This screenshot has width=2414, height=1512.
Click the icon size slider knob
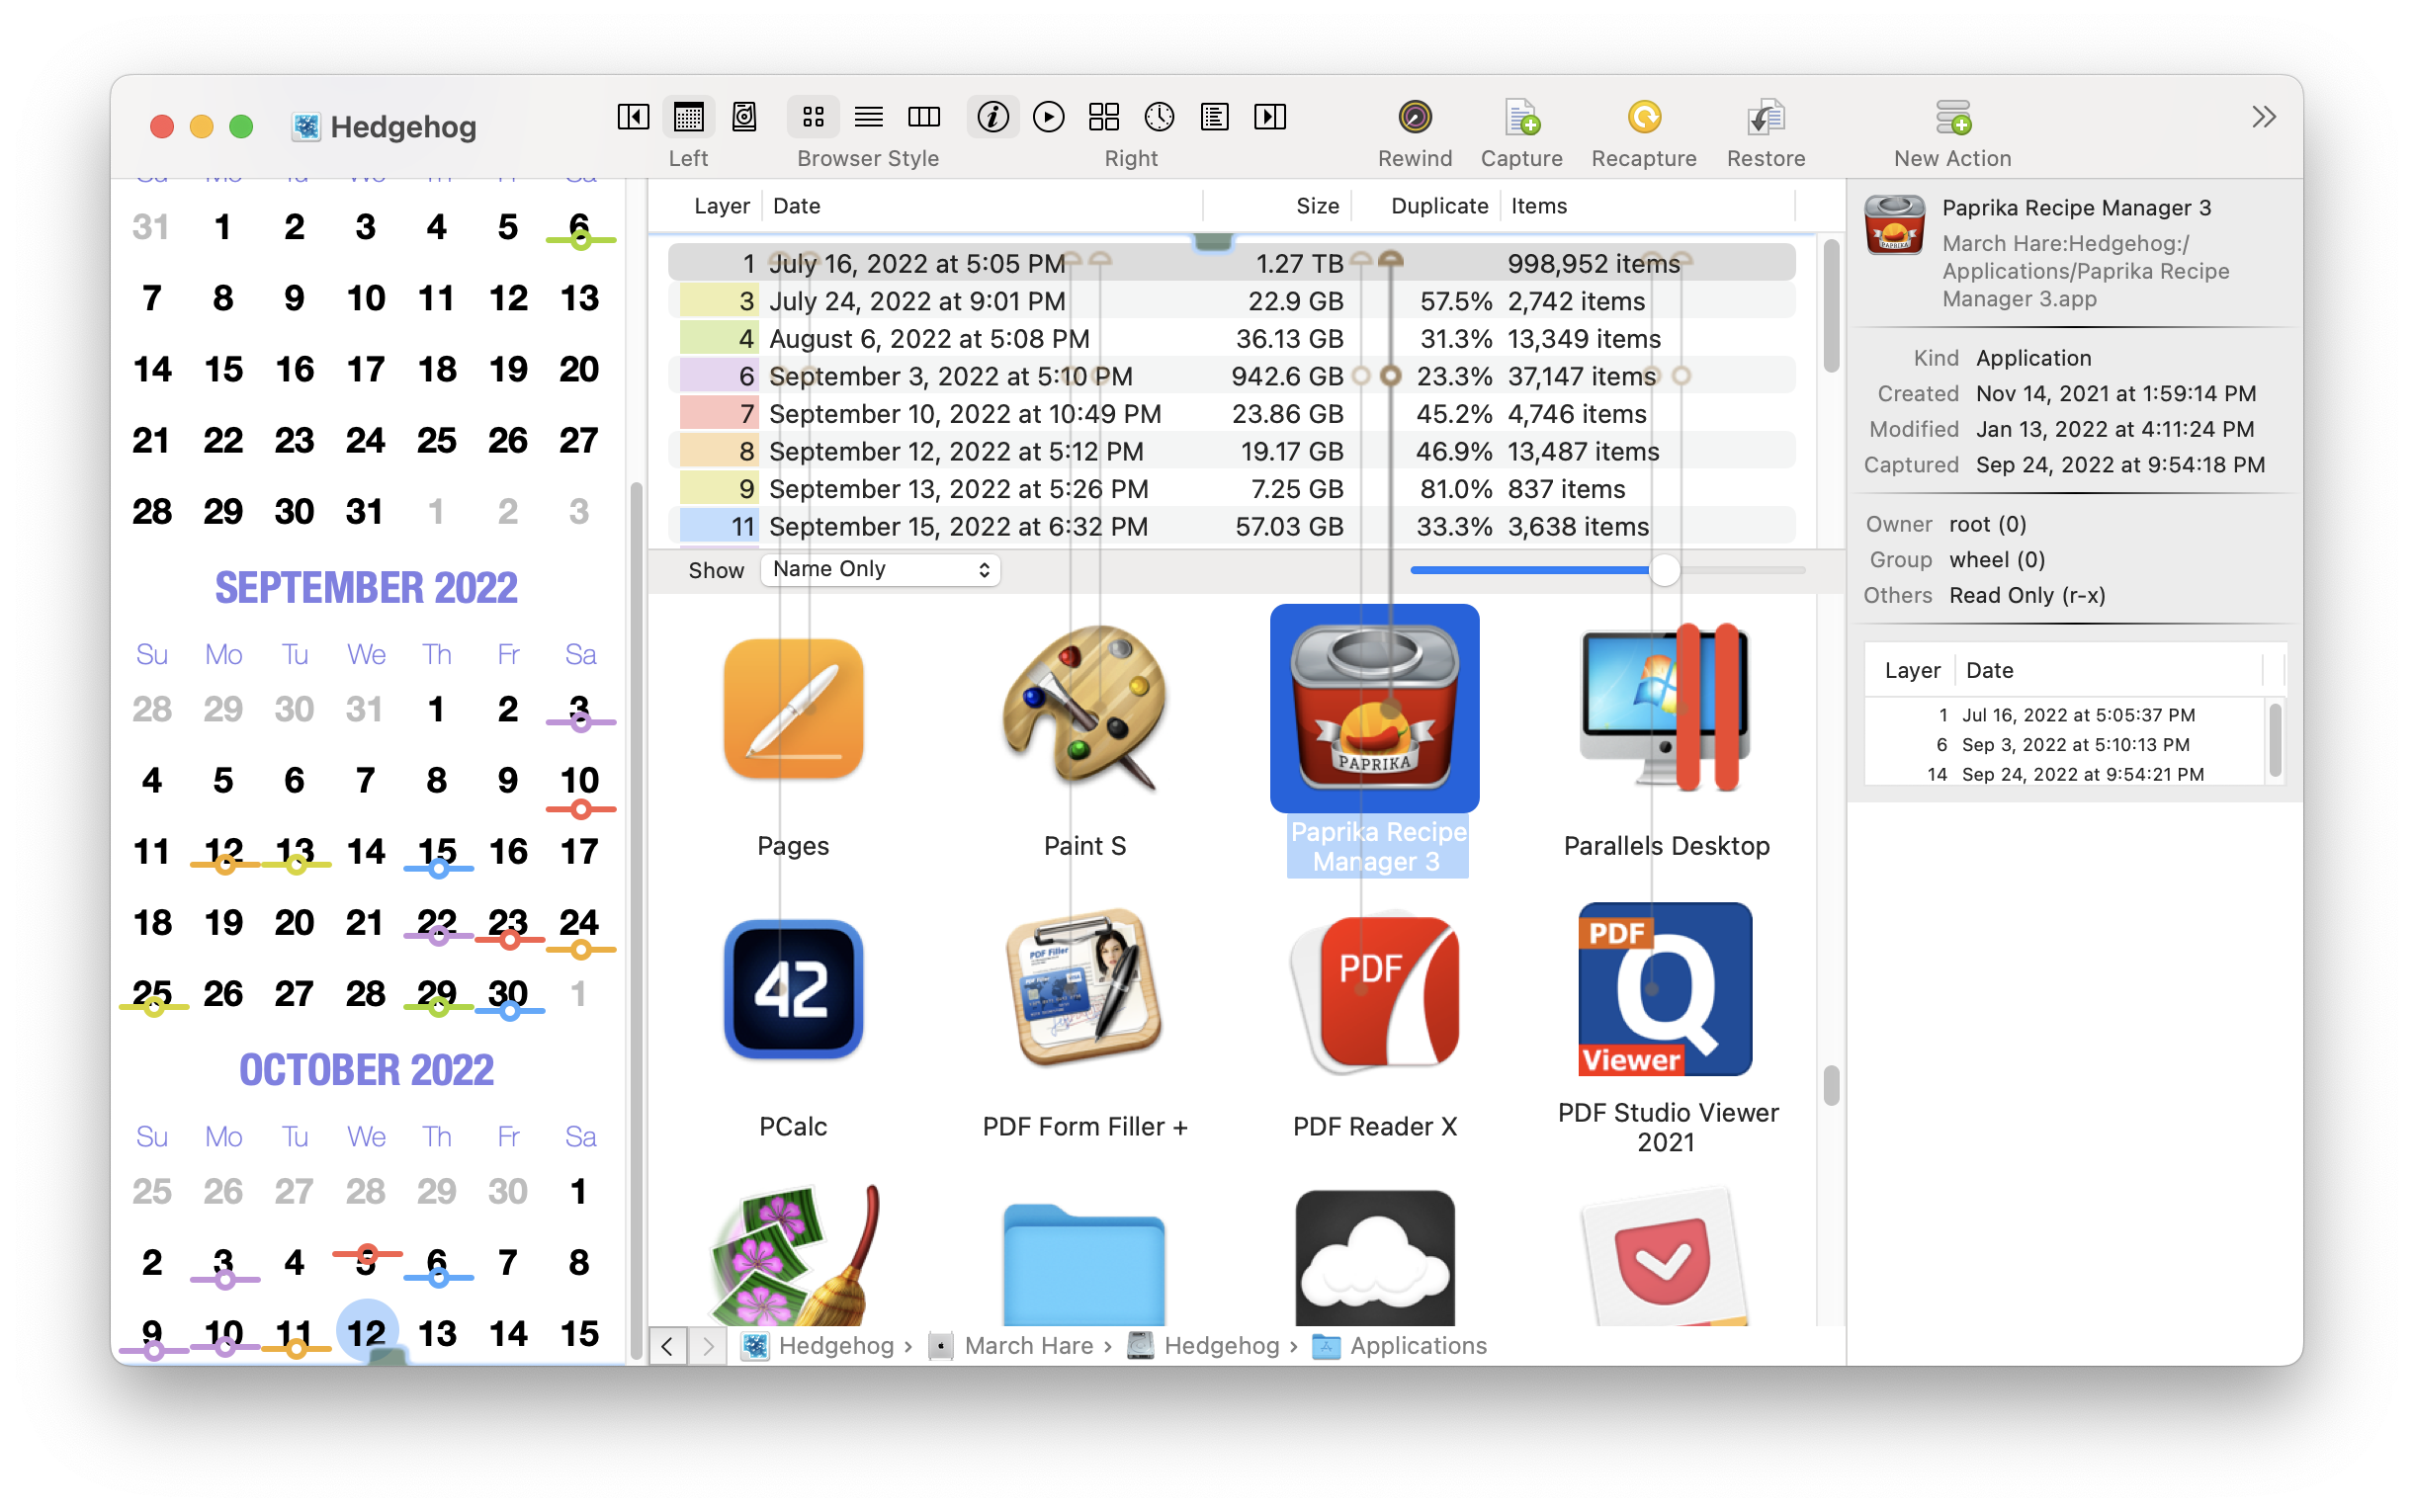[x=1664, y=570]
